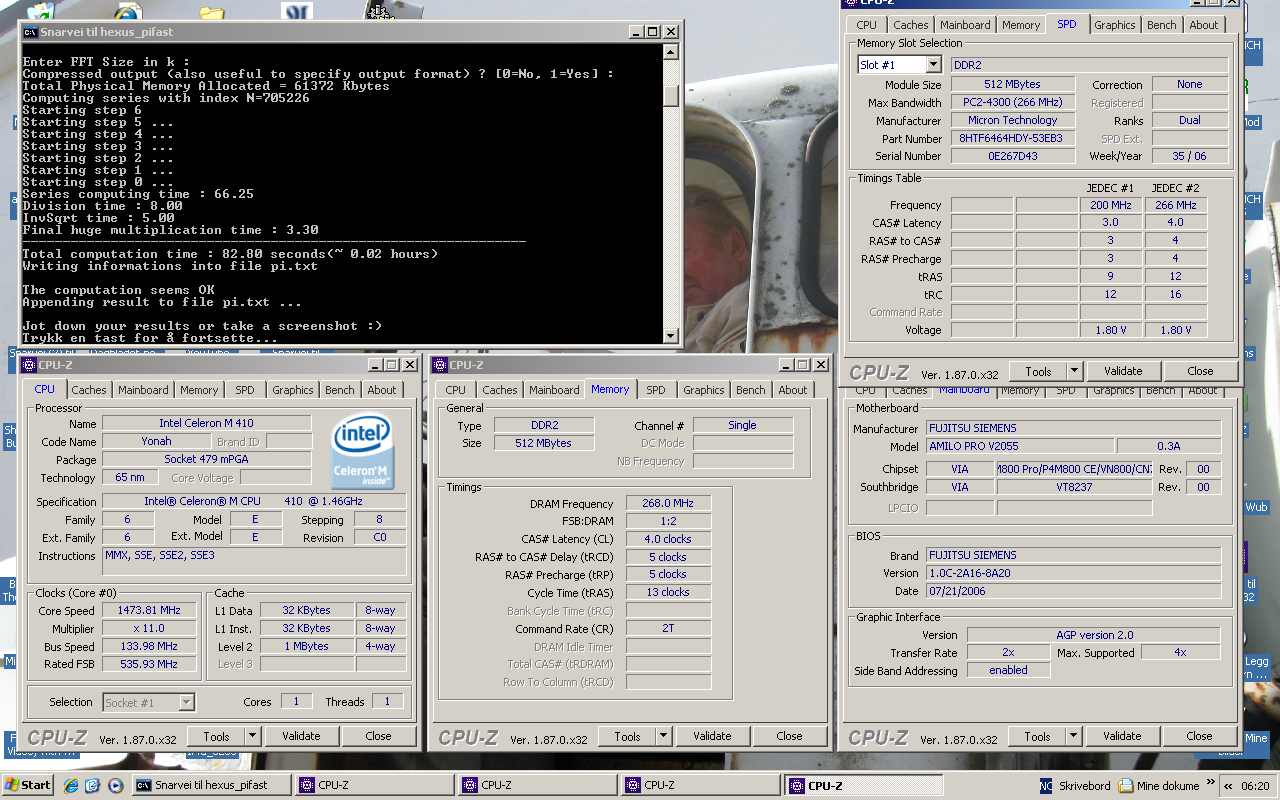Open the Socket #1 selection dropdown

tap(187, 702)
